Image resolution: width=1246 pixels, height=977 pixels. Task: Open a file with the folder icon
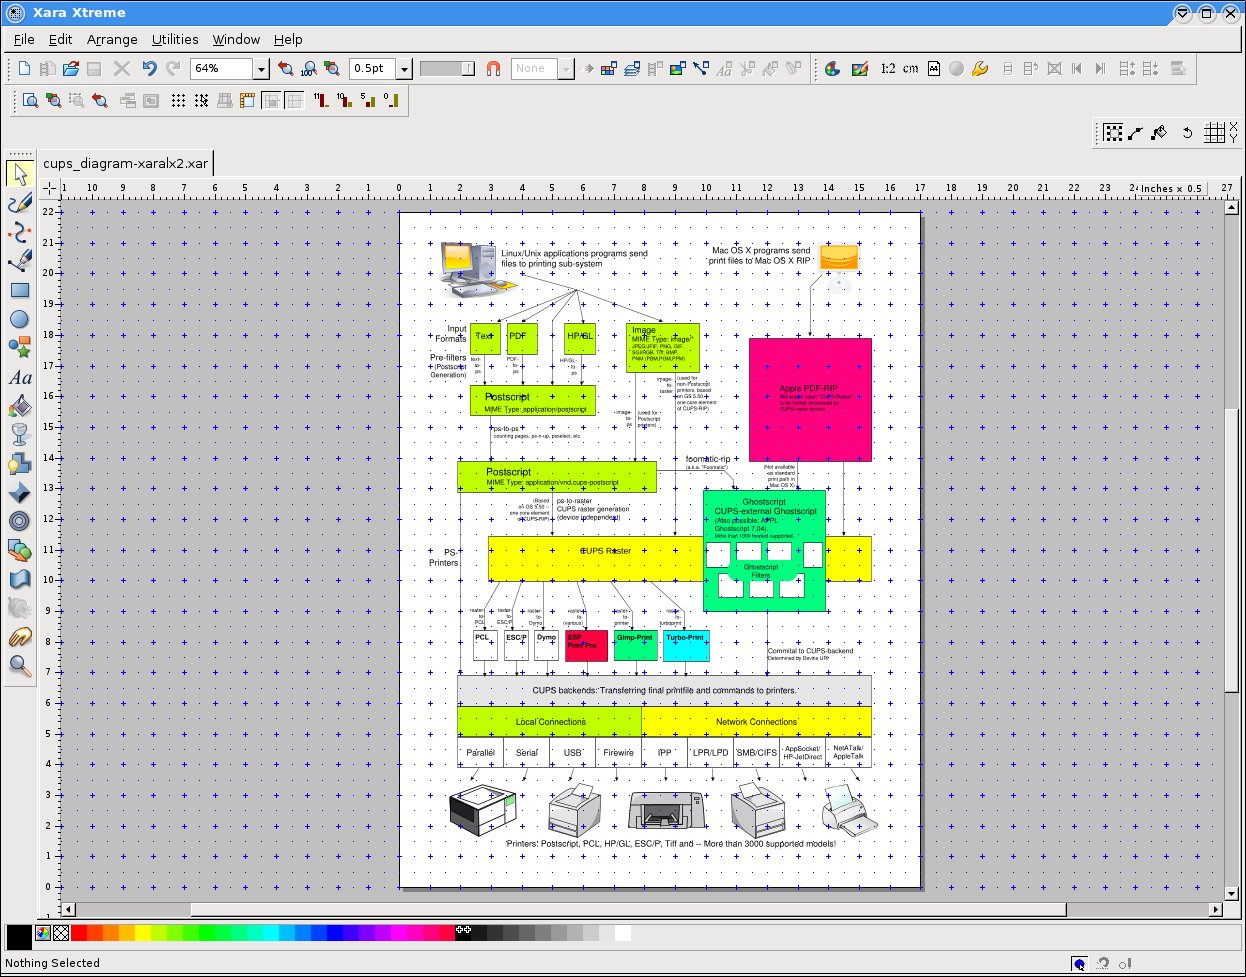[71, 69]
